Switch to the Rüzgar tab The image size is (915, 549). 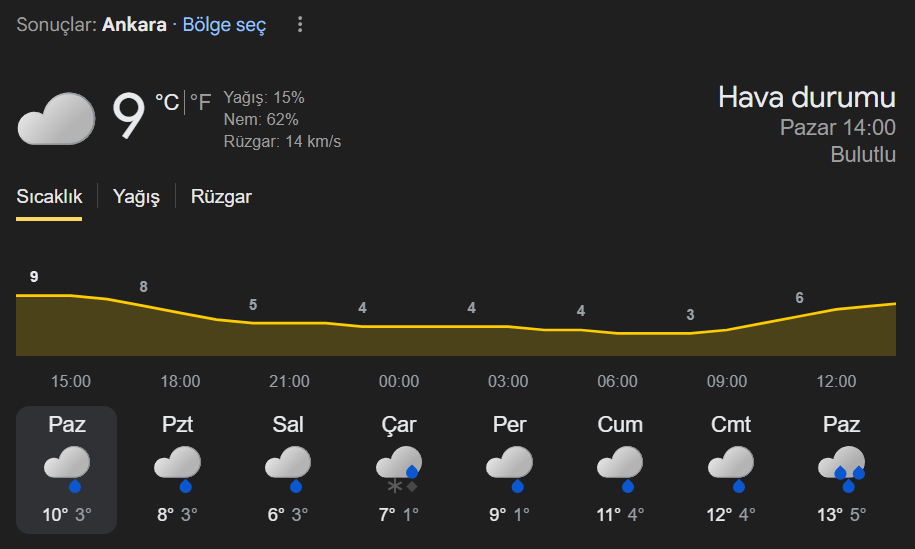point(221,197)
